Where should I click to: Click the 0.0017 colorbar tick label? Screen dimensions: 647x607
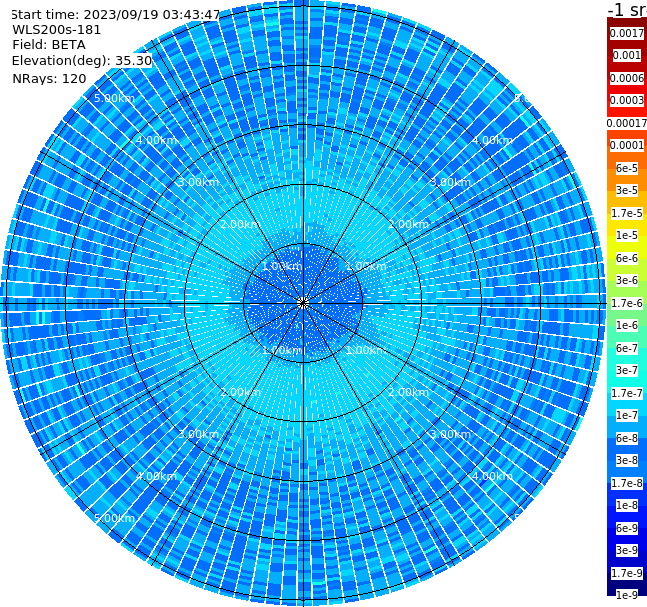[x=627, y=33]
